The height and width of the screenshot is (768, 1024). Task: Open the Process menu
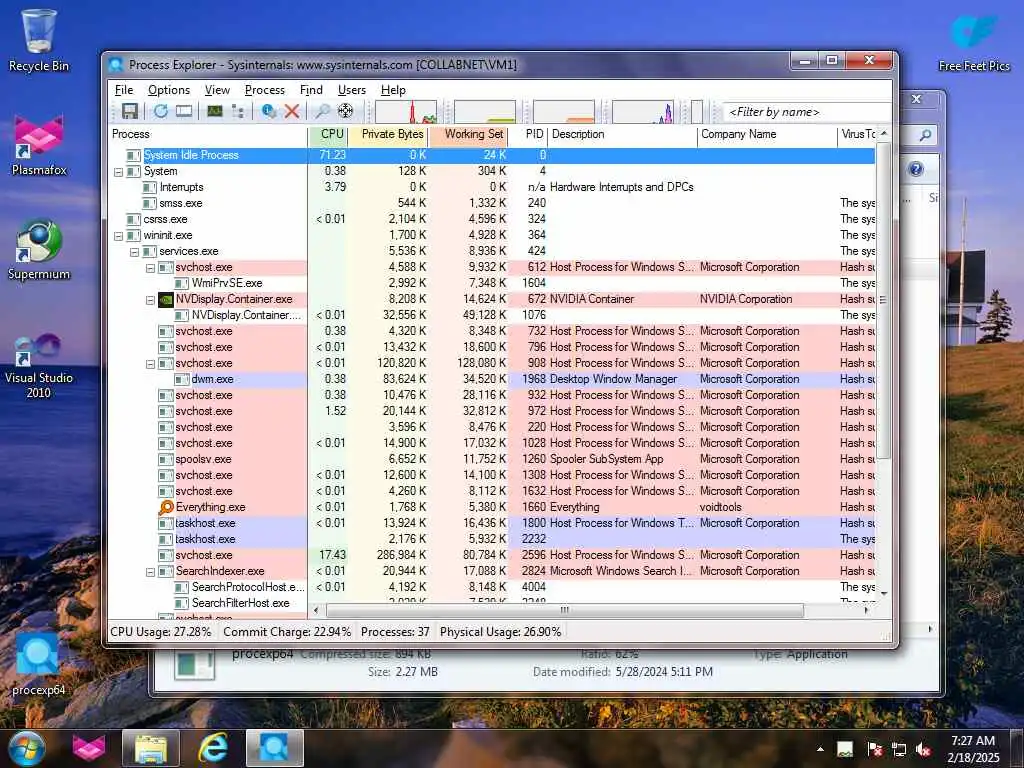264,90
